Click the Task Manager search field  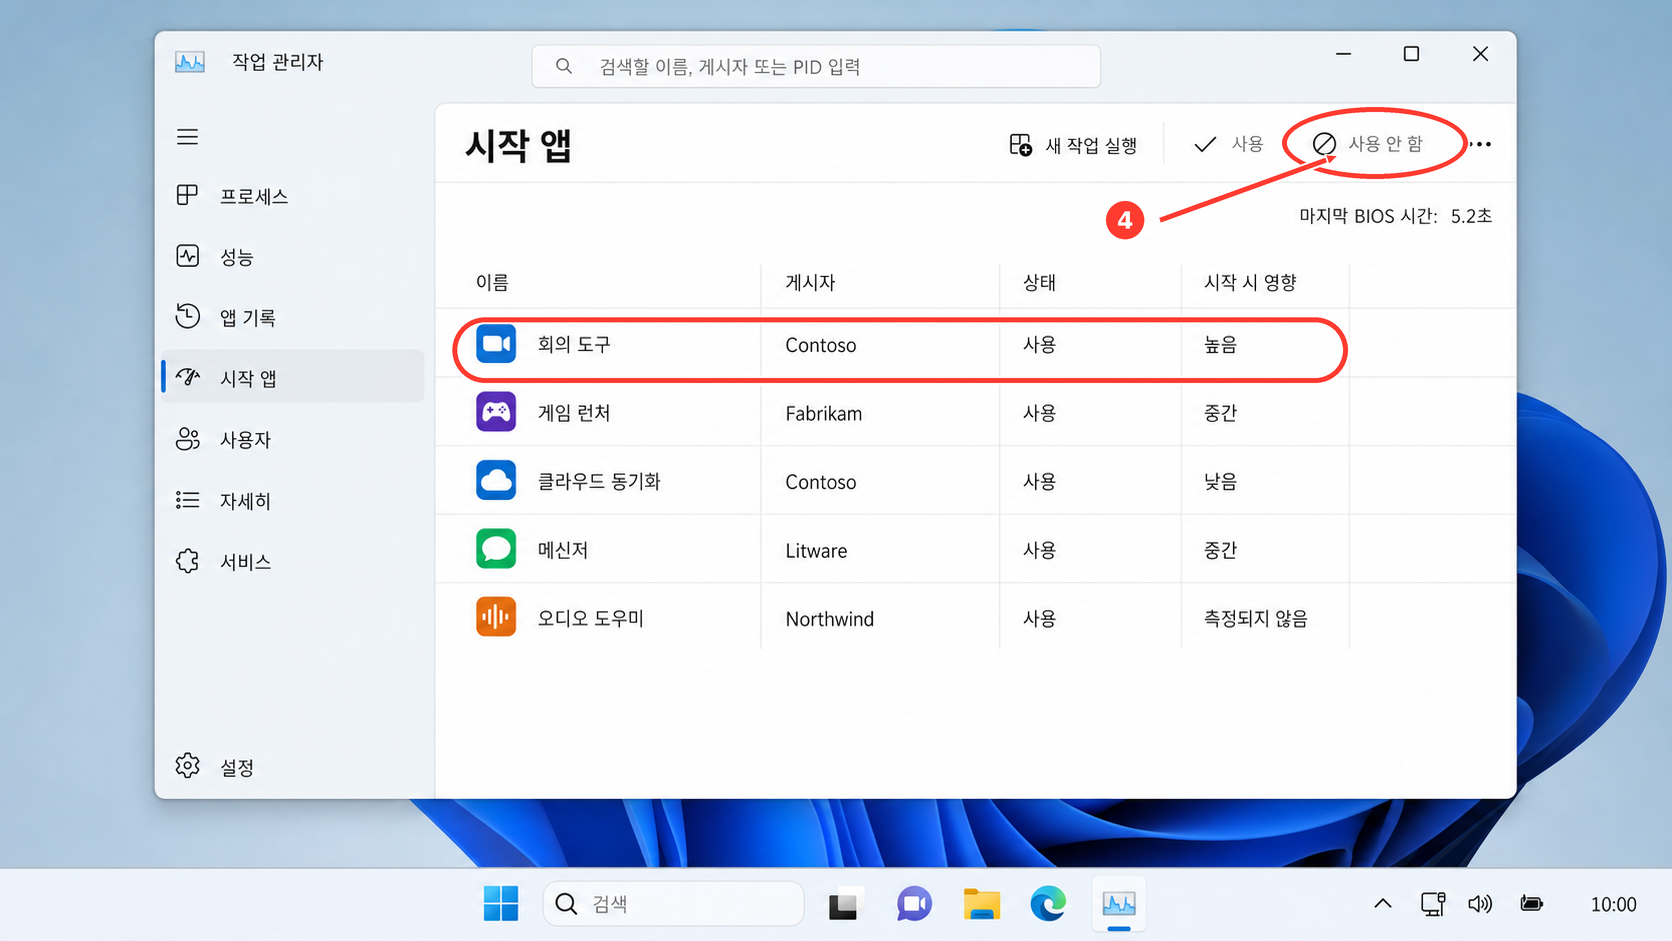pyautogui.click(x=816, y=66)
